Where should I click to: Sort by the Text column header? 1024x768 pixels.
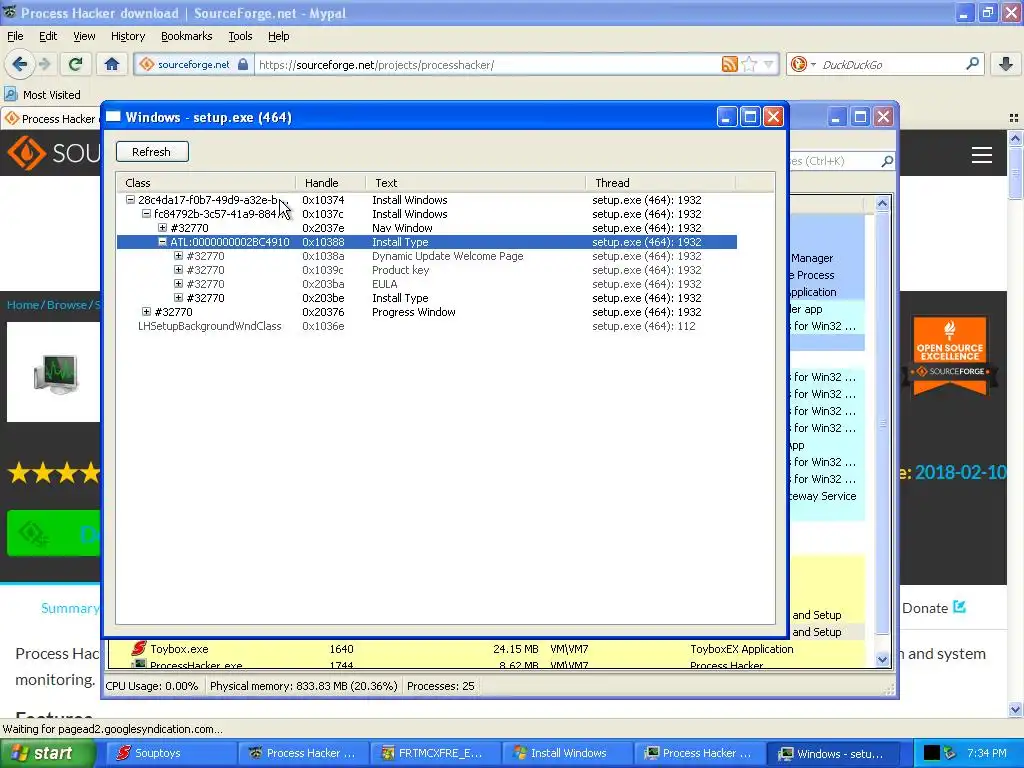point(475,183)
